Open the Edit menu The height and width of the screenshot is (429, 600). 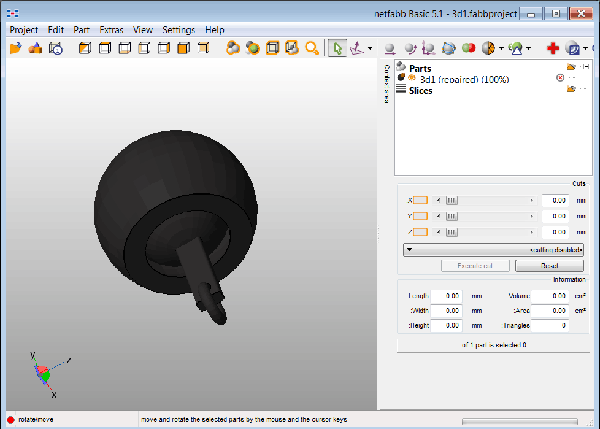point(55,30)
